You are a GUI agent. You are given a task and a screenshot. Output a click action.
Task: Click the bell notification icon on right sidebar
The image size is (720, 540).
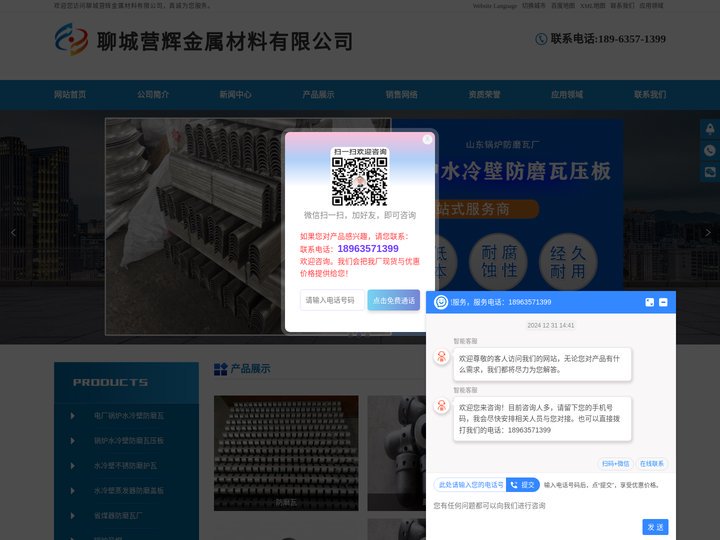click(710, 129)
